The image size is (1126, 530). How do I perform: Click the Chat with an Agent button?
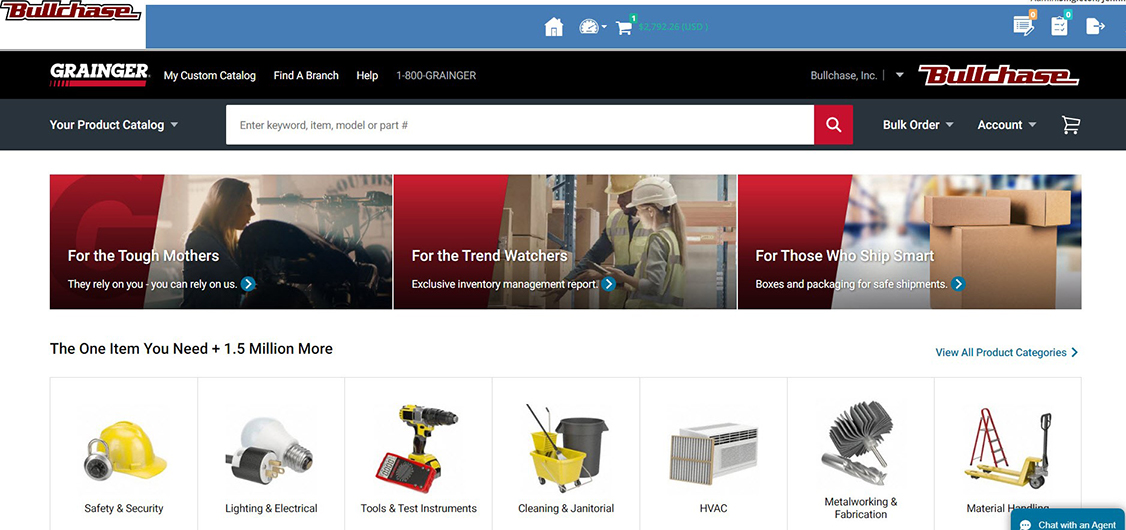click(x=1068, y=521)
